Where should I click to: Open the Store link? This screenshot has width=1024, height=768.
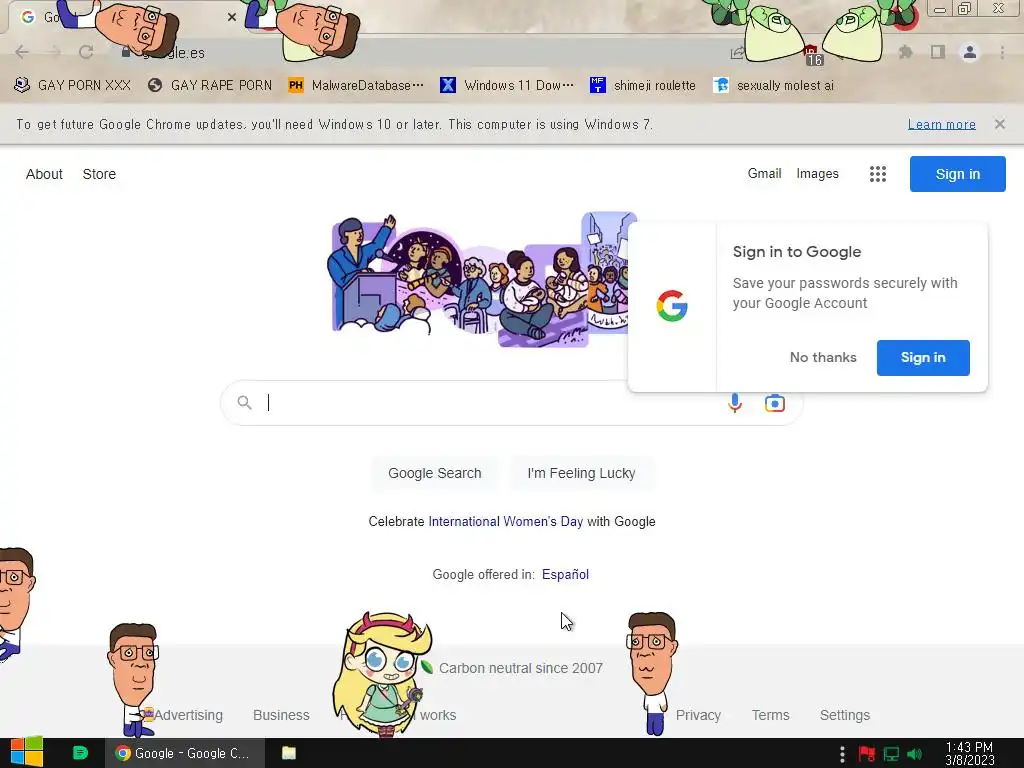coord(99,174)
